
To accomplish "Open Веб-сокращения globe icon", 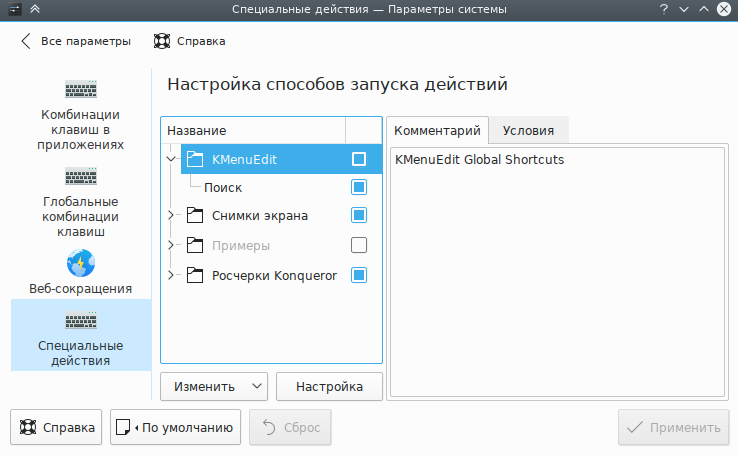I will tap(81, 264).
